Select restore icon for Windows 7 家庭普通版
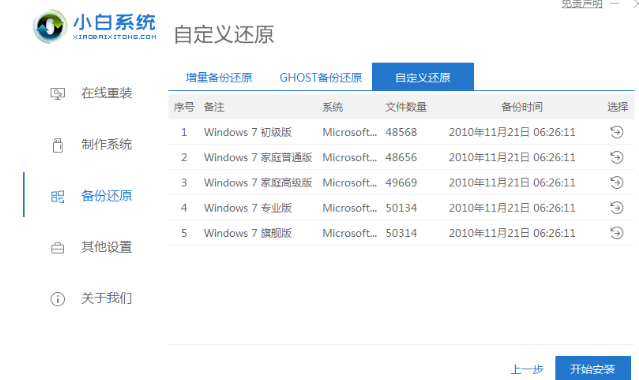639x380 pixels. click(617, 157)
